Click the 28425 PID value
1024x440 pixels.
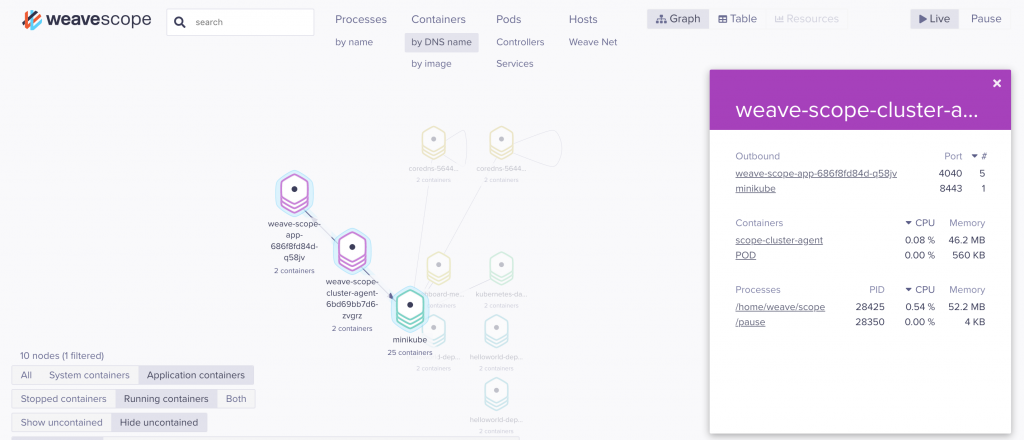tap(871, 307)
